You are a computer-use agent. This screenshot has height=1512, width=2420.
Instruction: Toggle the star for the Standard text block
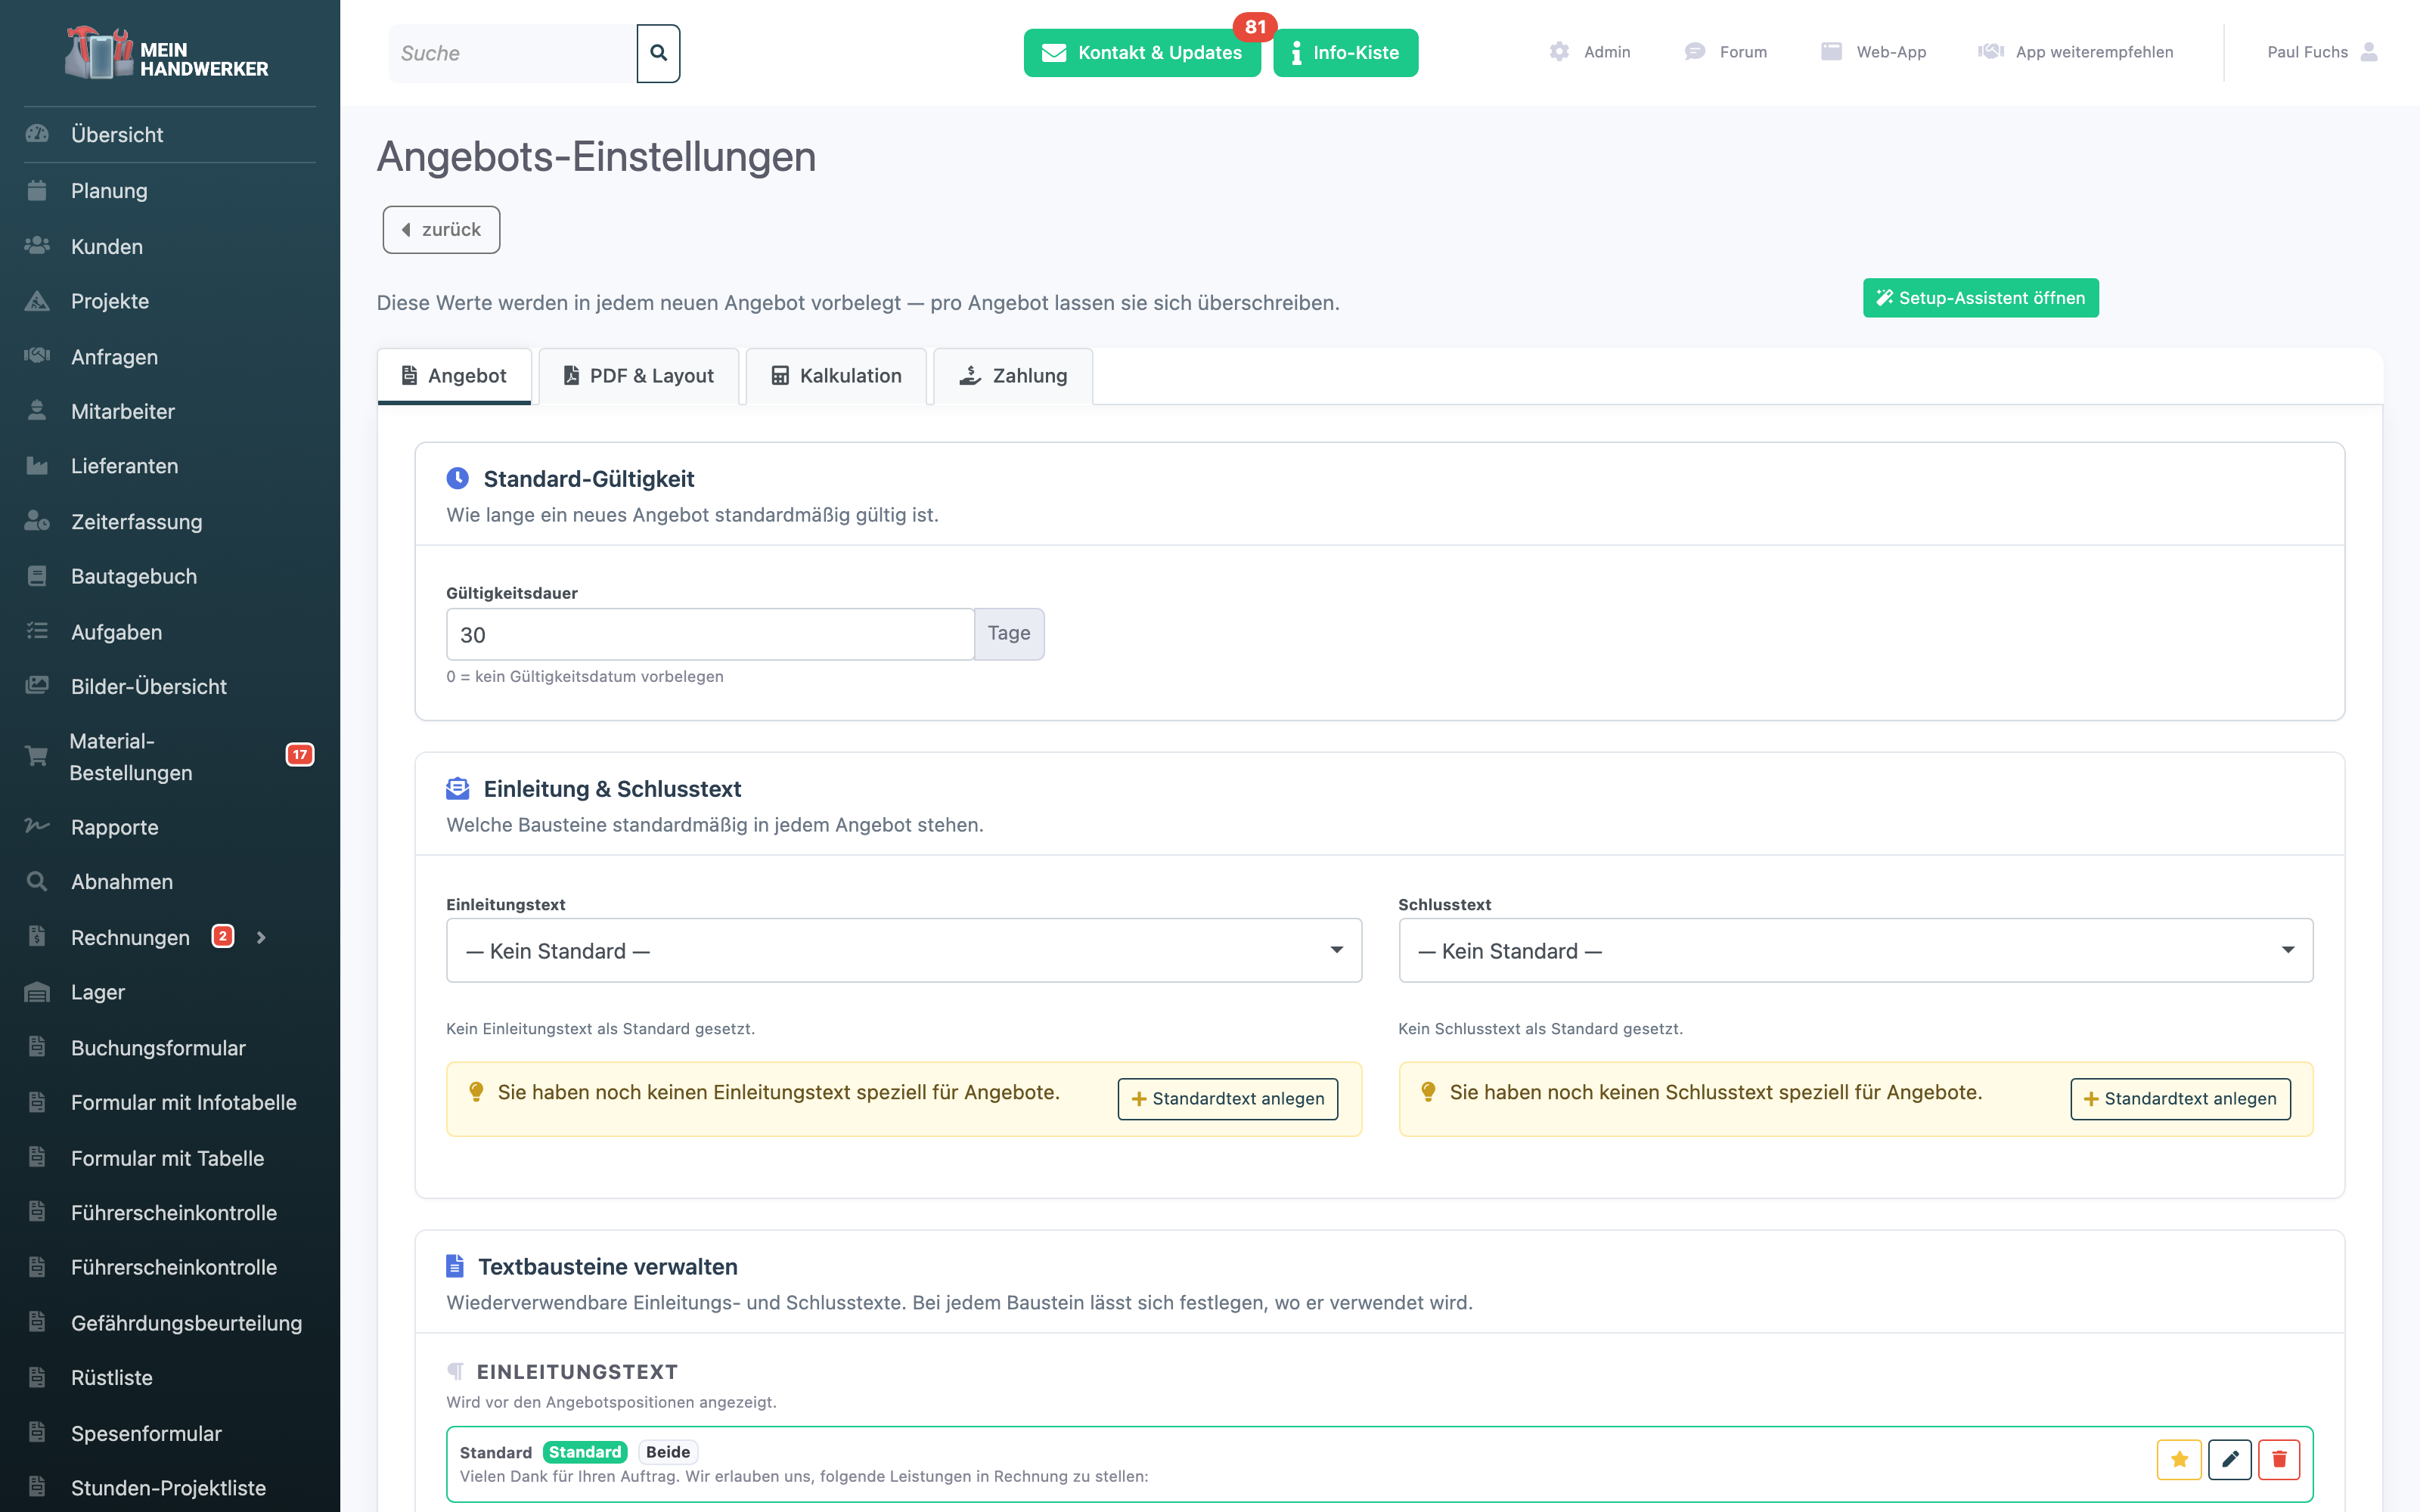click(2179, 1460)
